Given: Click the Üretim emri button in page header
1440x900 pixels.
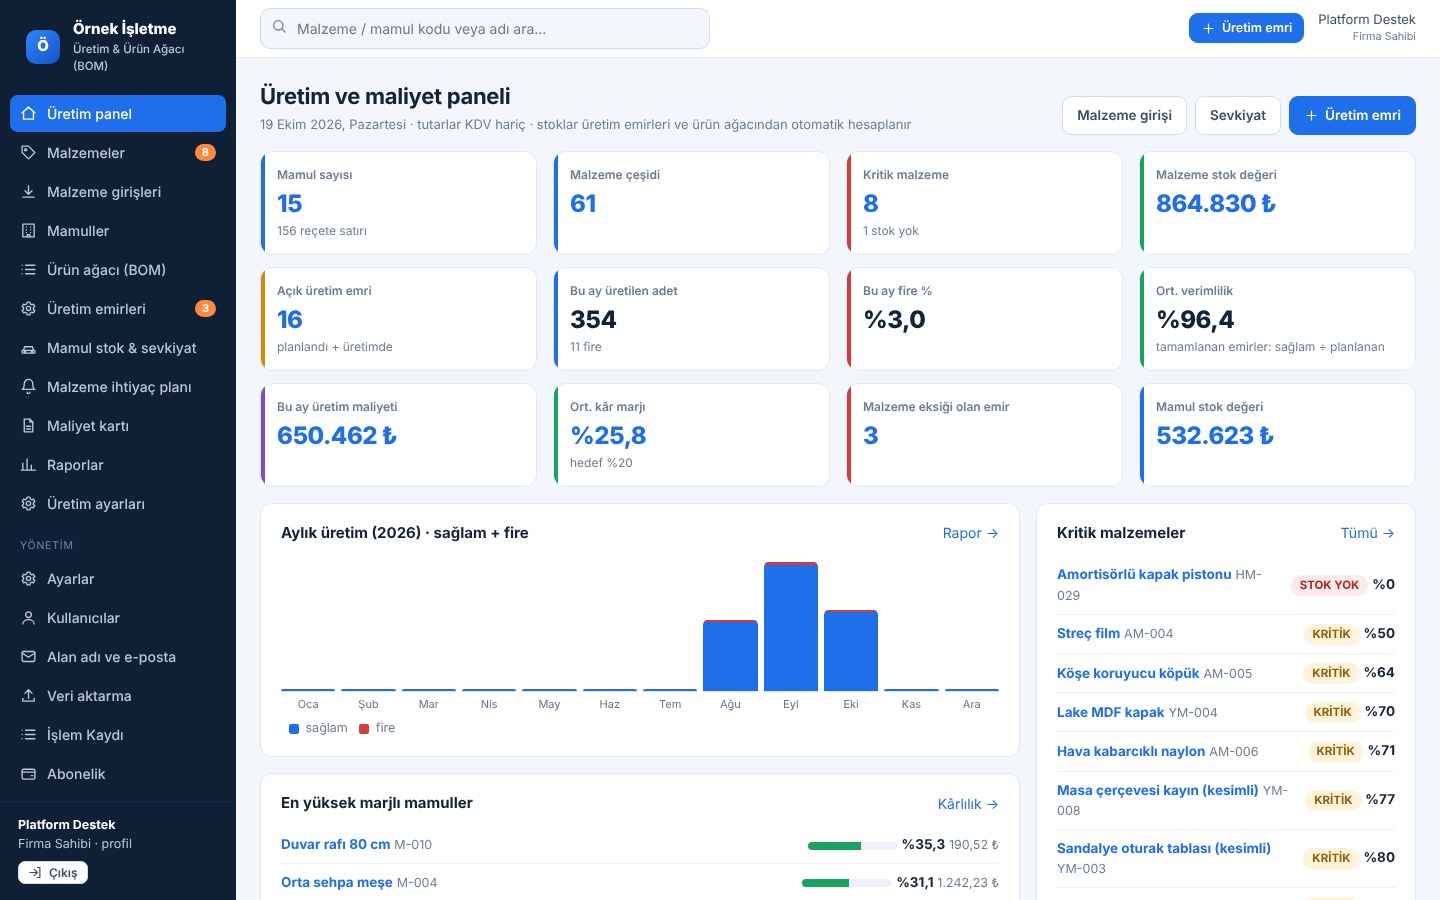Looking at the screenshot, I should (x=1352, y=115).
